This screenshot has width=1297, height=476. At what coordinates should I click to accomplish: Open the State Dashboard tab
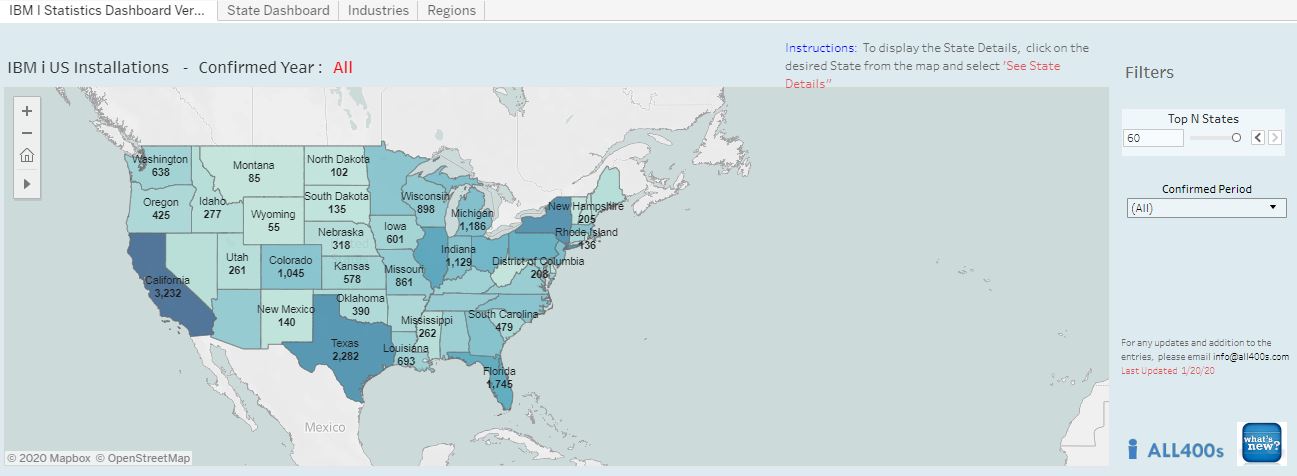pyautogui.click(x=278, y=10)
